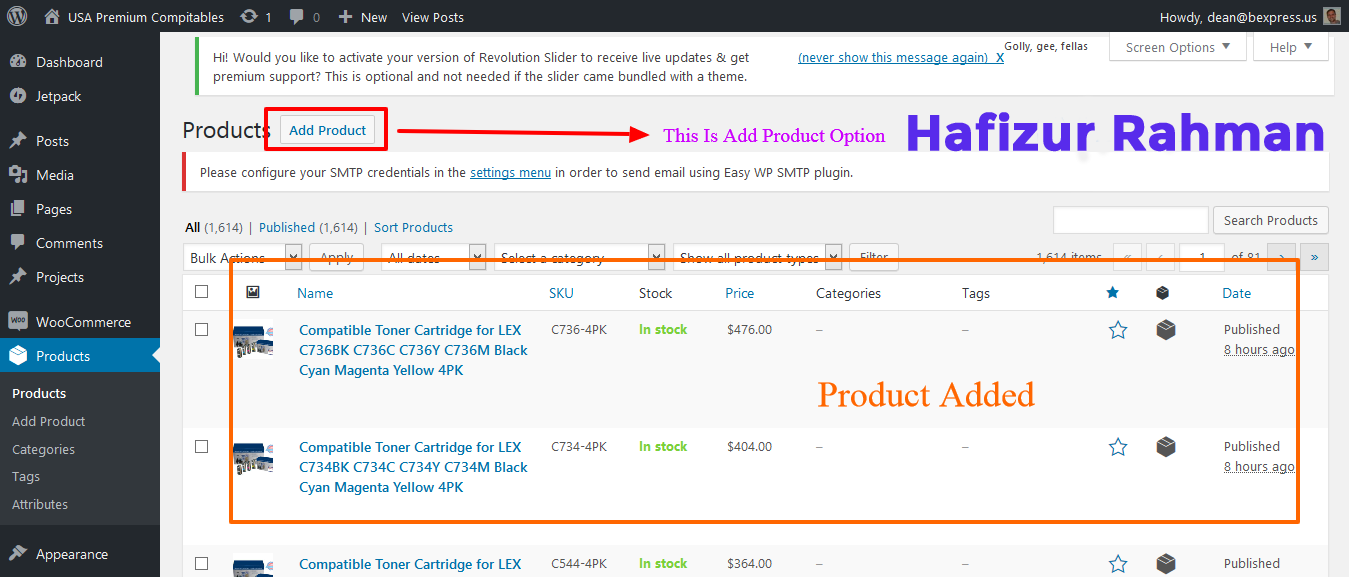1349x577 pixels.
Task: Click the Posts pushpin icon
Action: (x=18, y=141)
